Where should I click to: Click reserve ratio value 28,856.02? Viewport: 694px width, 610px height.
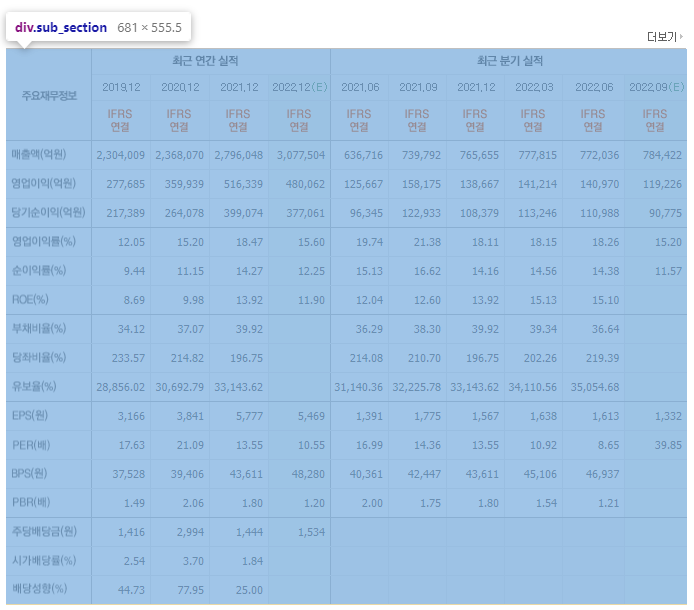[120, 387]
